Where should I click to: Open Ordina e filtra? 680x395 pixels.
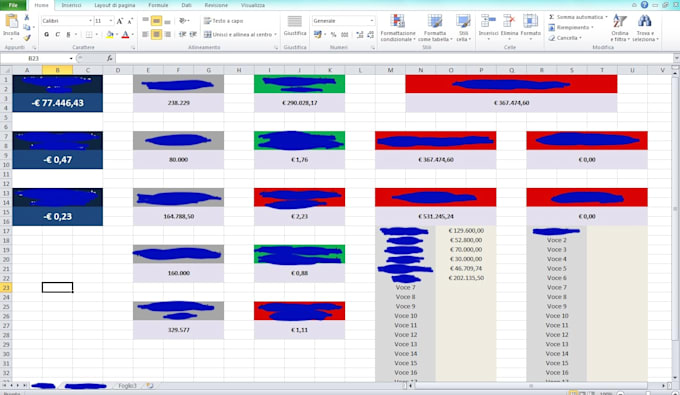[x=620, y=28]
